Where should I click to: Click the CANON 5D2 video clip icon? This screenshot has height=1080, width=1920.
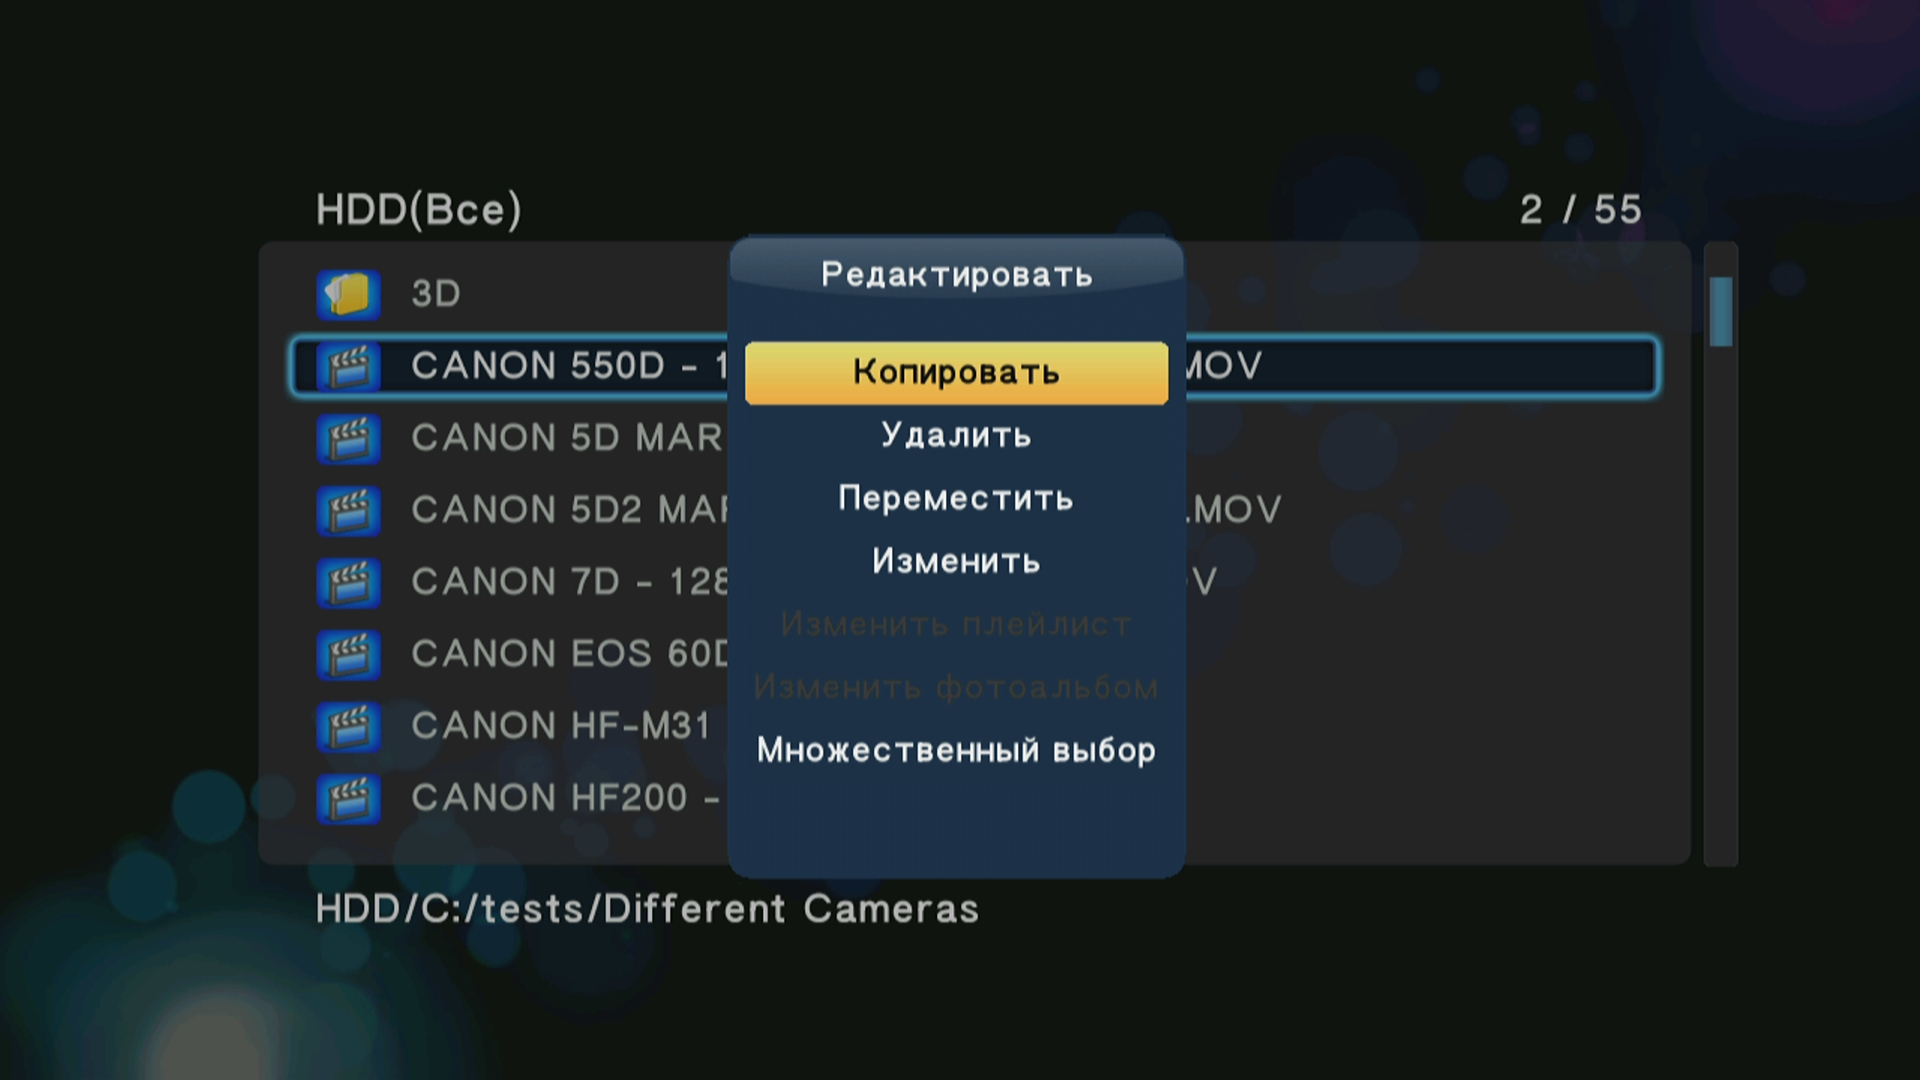348,511
